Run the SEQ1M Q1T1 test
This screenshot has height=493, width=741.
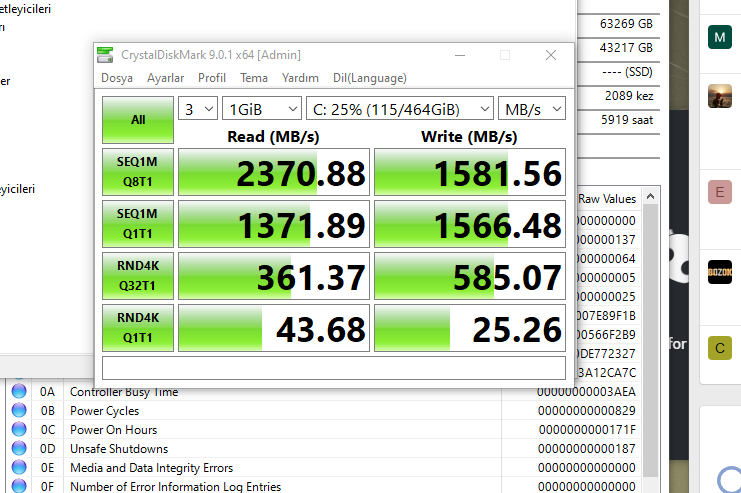pos(138,224)
